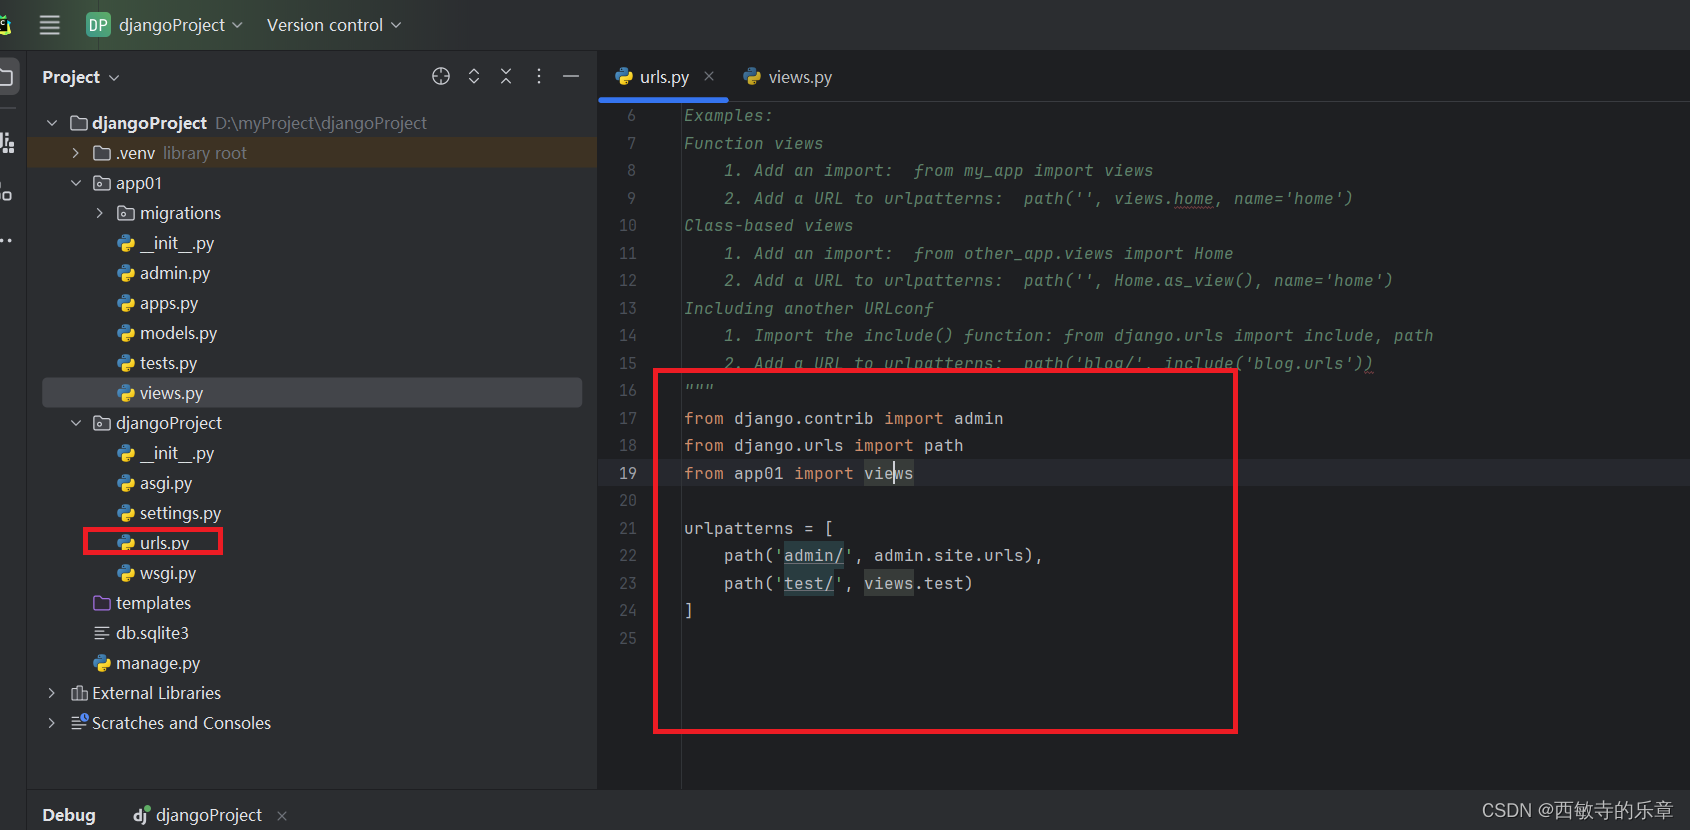Click 'views' word on line 19
This screenshot has width=1690, height=830.
click(889, 473)
